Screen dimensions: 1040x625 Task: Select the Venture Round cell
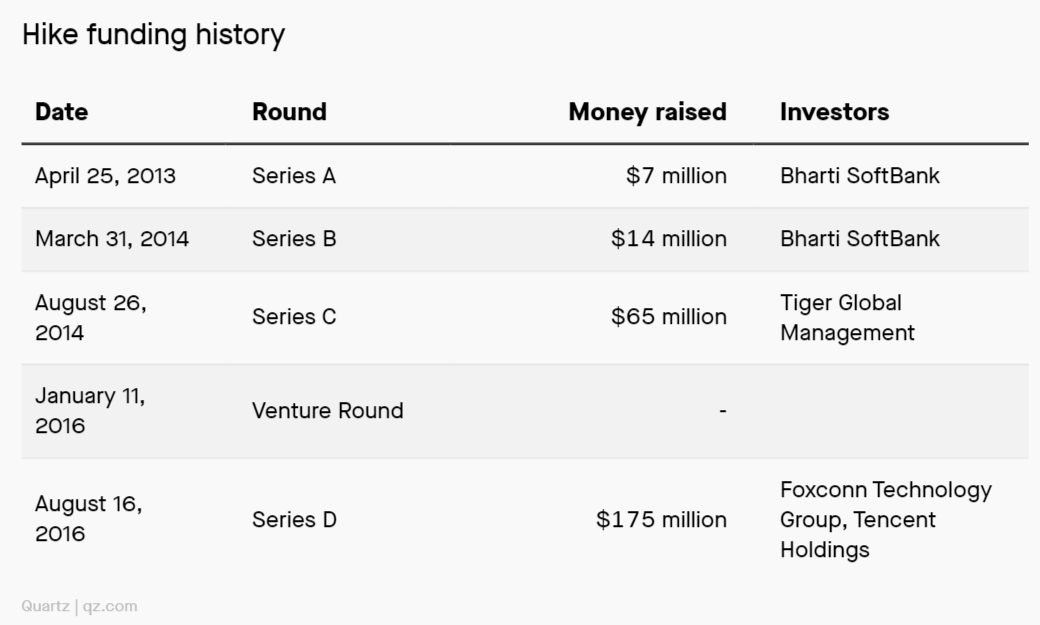click(x=327, y=410)
